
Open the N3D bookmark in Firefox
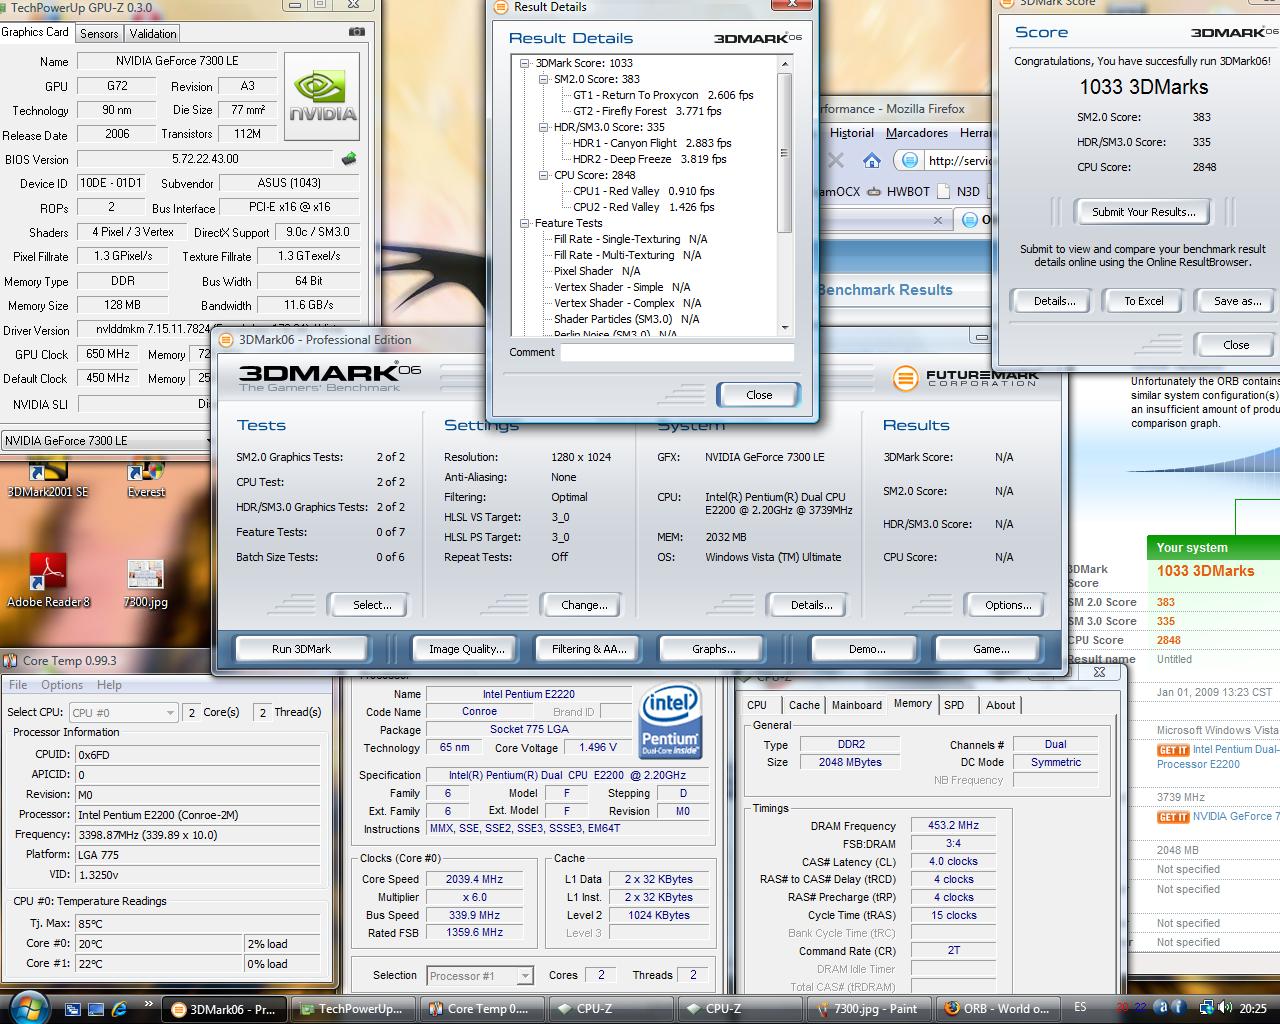[x=957, y=191]
